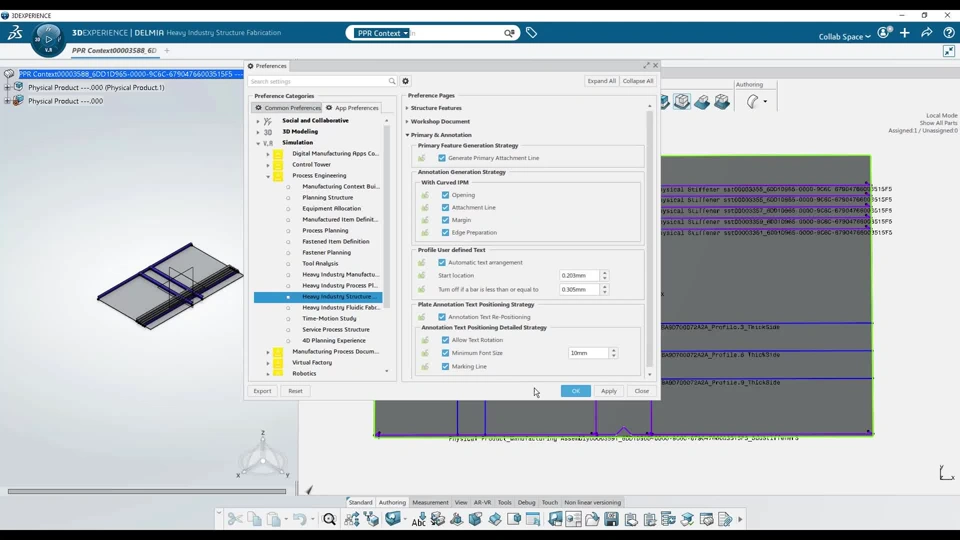Viewport: 960px width, 540px height.
Task: Click the lock icon beside Generate Primary Attachment Line
Action: [421, 158]
